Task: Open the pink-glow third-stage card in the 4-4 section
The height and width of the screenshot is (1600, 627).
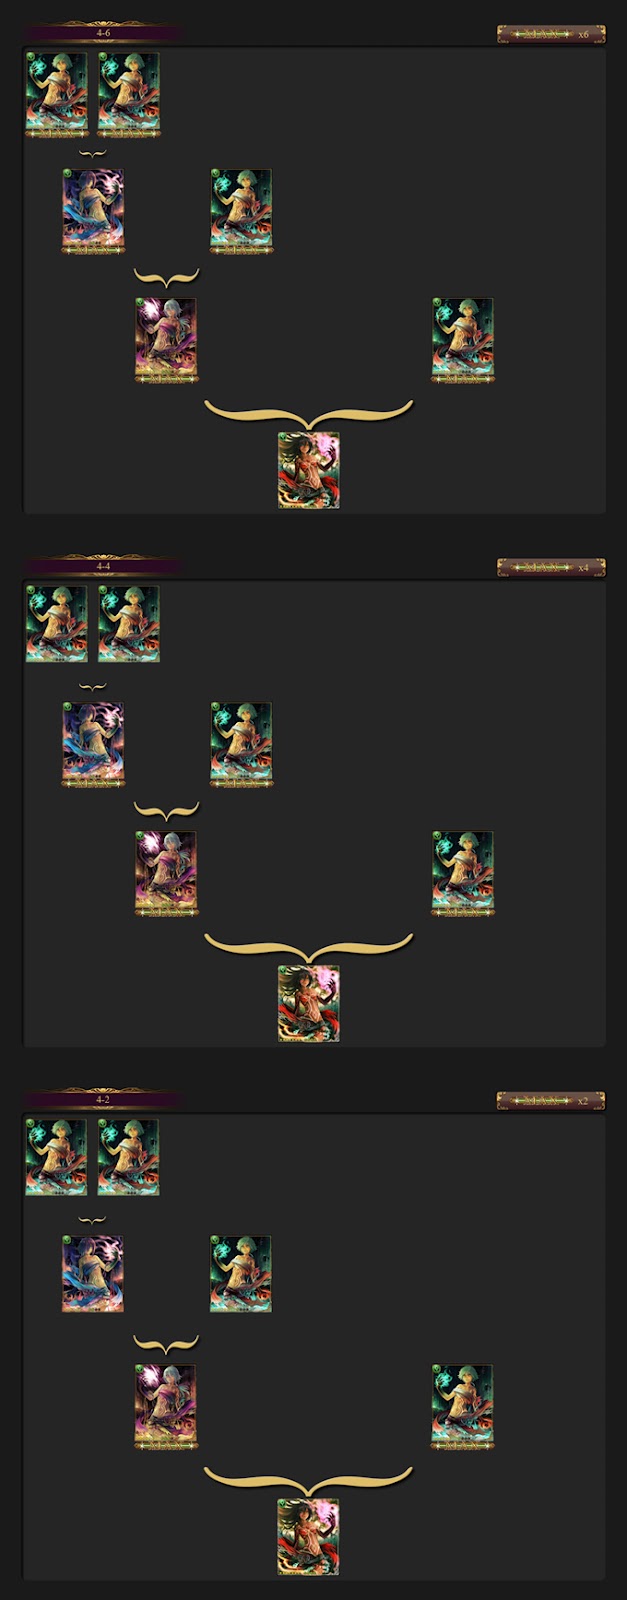Action: coord(166,872)
